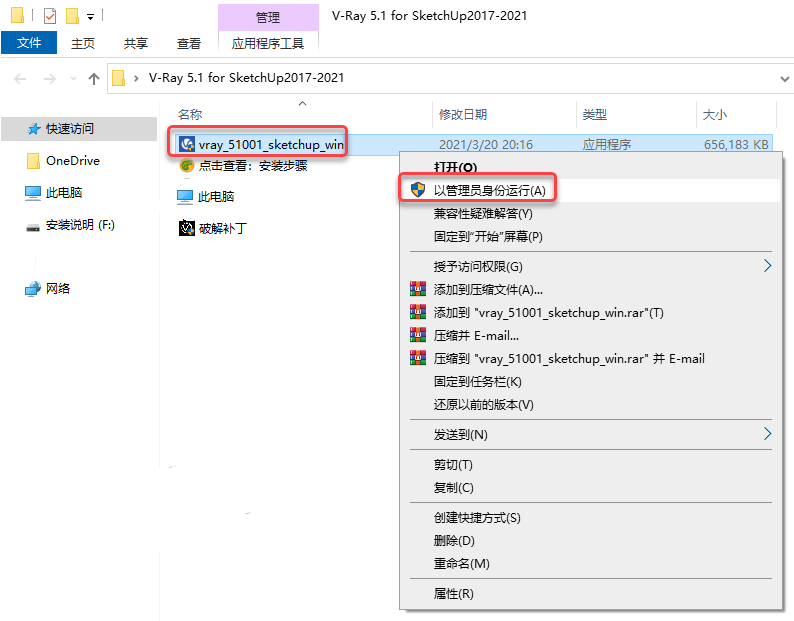Click the 此电脑 shortcut icon in file list
This screenshot has width=794, height=621.
click(x=185, y=197)
